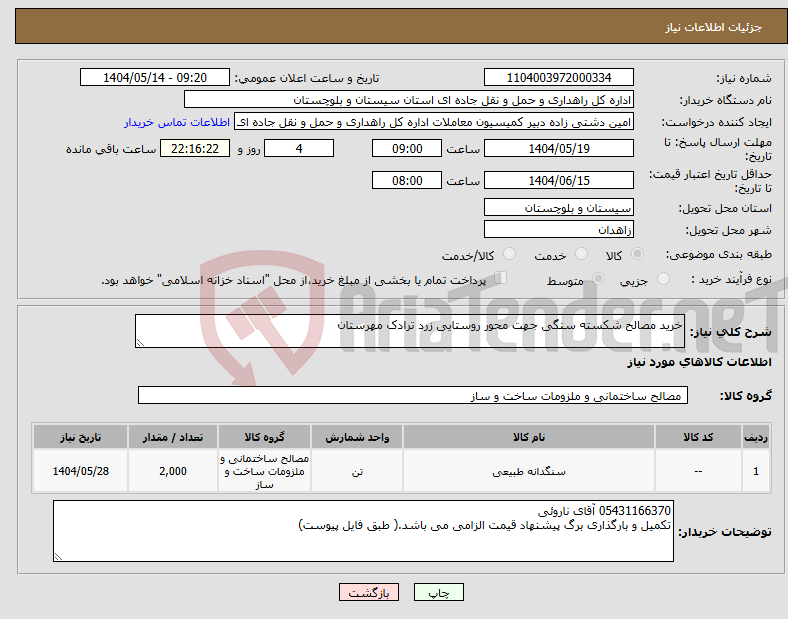Click the price validity time 08:00
788x619 pixels.
point(407,180)
